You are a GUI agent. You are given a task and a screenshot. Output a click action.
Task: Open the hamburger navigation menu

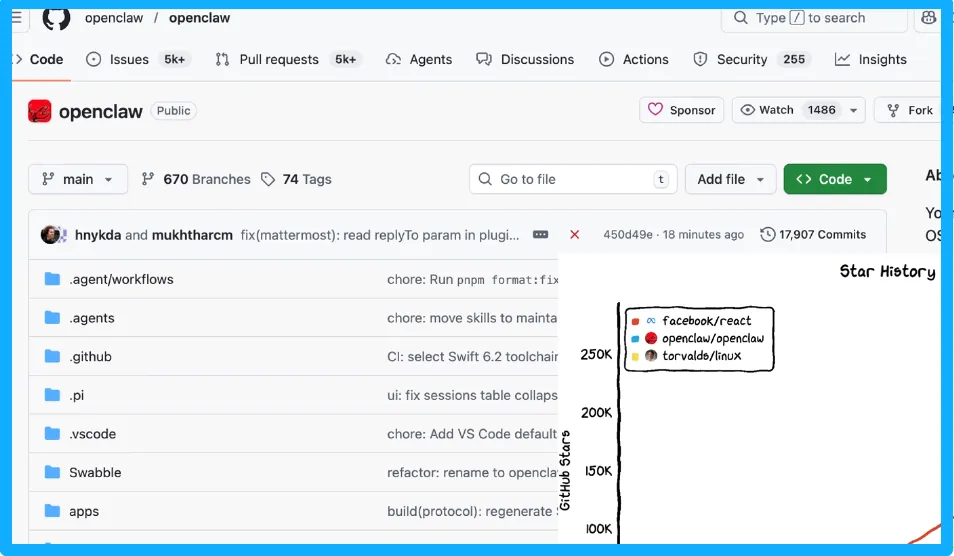click(17, 17)
